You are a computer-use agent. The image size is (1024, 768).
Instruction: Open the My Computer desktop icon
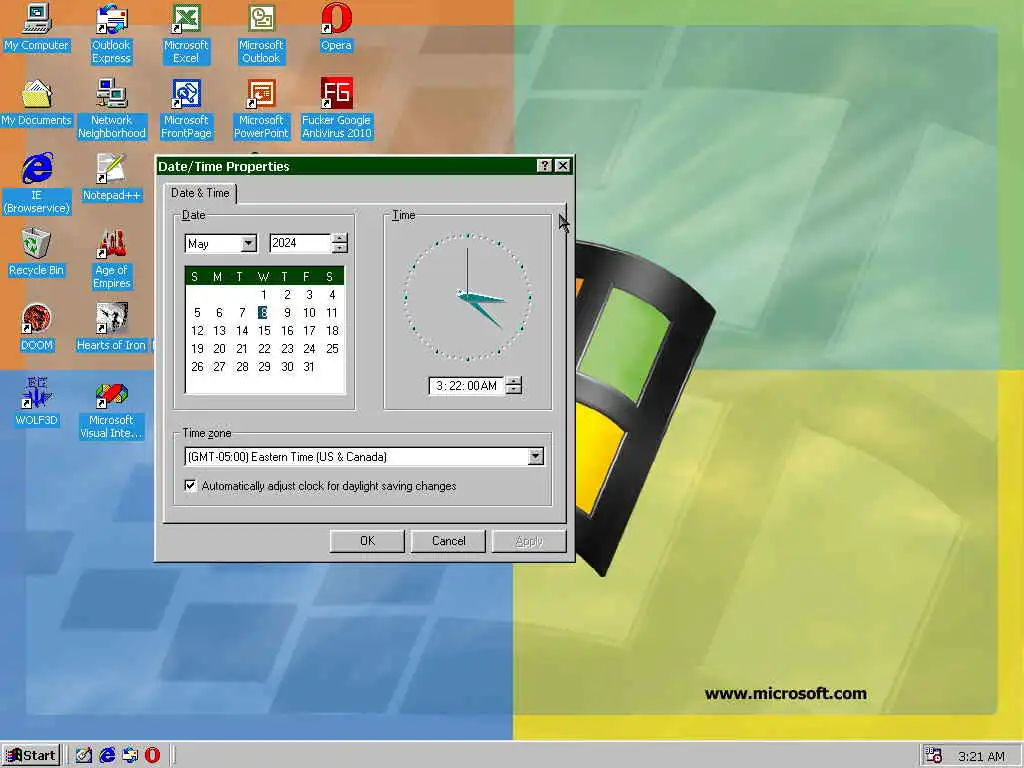pyautogui.click(x=37, y=27)
